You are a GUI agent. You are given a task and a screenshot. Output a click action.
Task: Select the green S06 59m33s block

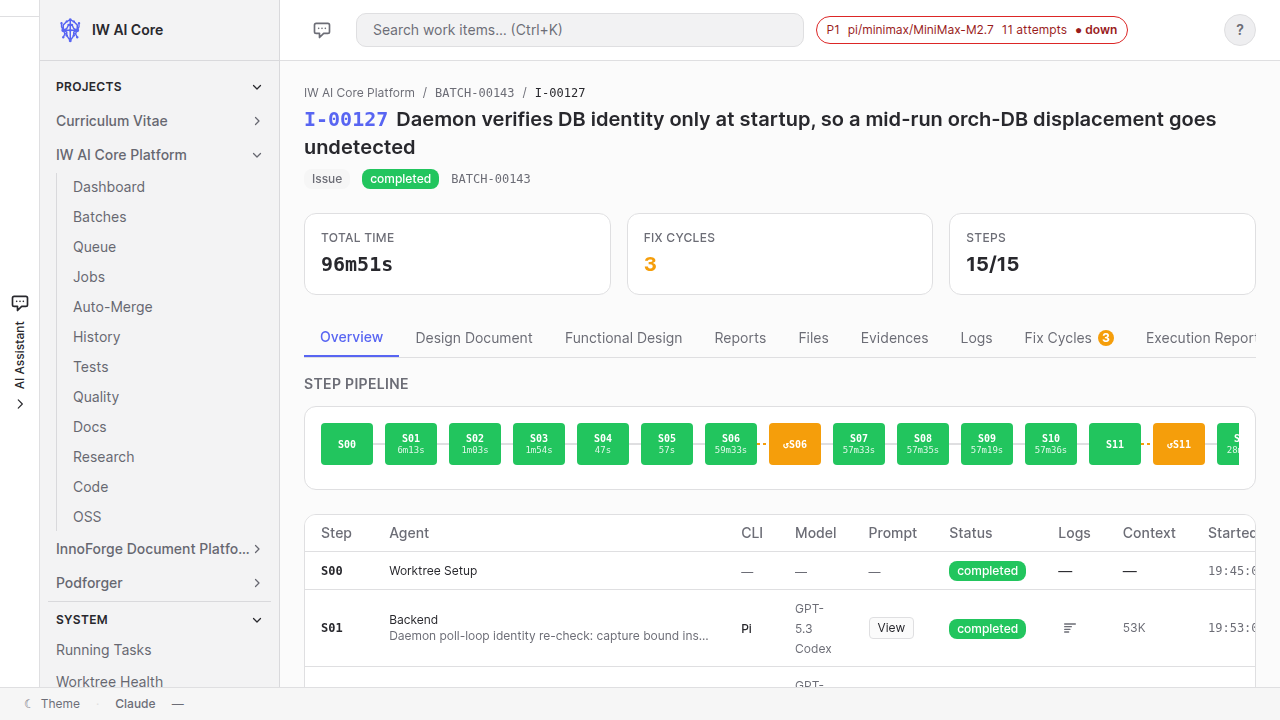(x=731, y=444)
